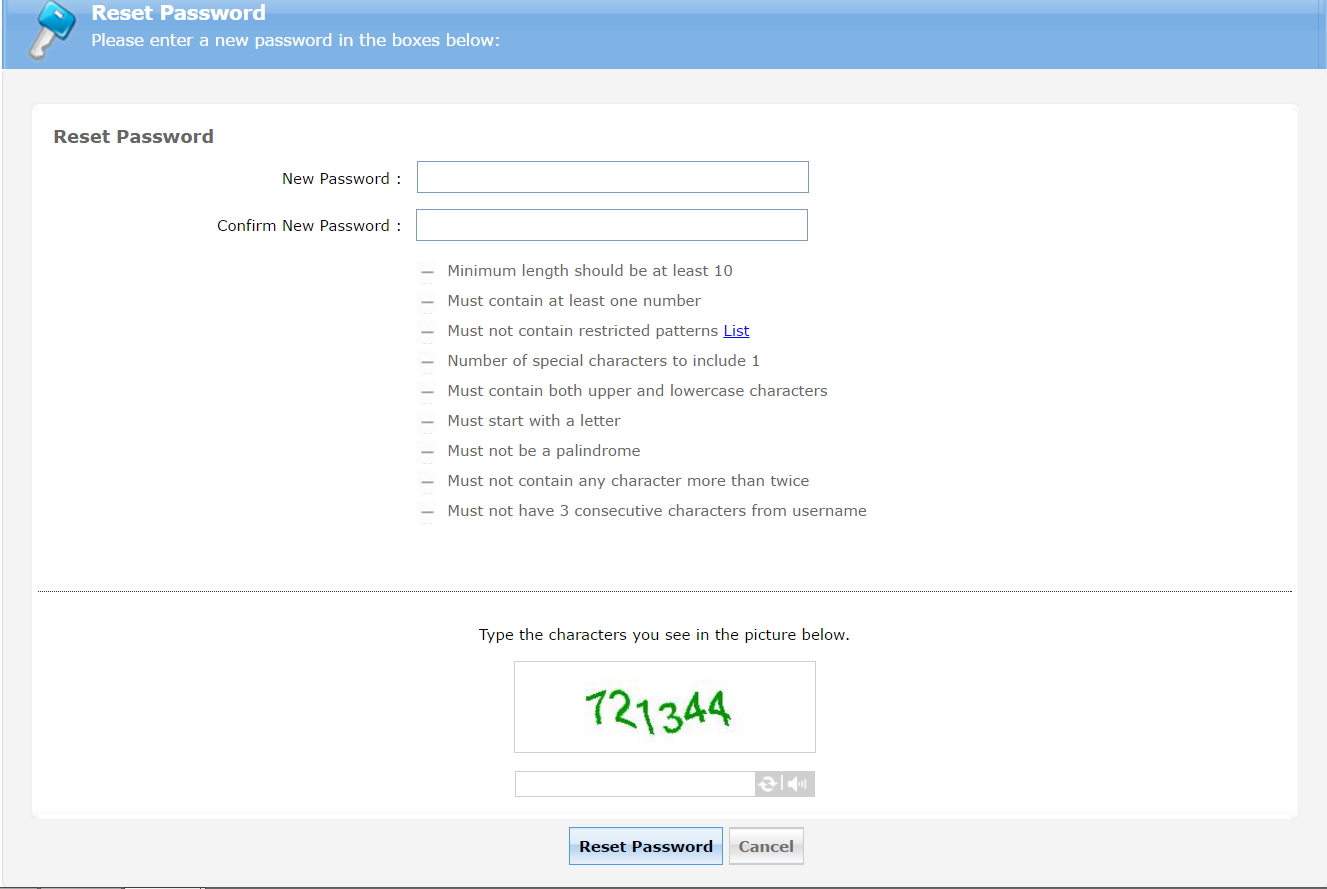The width and height of the screenshot is (1327, 889).
Task: Click the status dash next to 'at least one number'
Action: coord(427,302)
